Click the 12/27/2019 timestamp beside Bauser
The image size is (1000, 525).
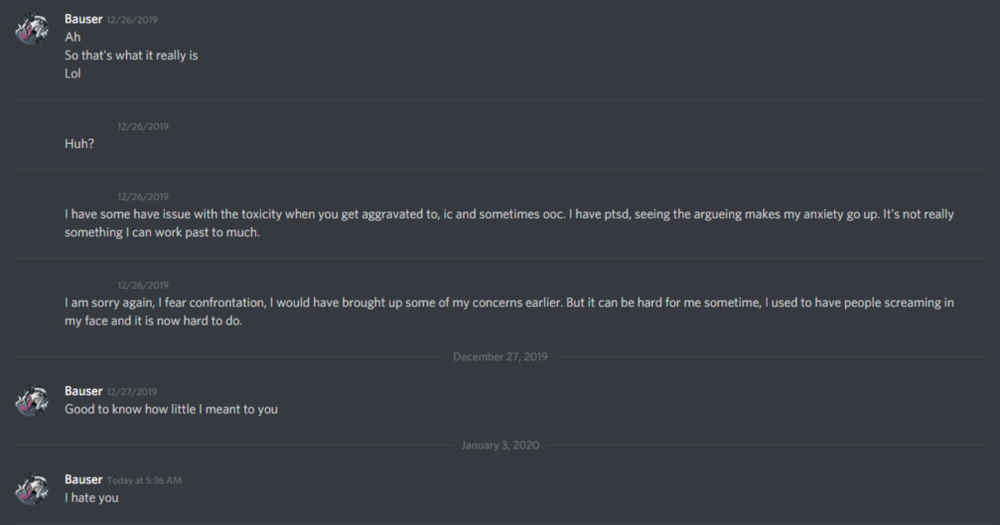click(x=131, y=392)
